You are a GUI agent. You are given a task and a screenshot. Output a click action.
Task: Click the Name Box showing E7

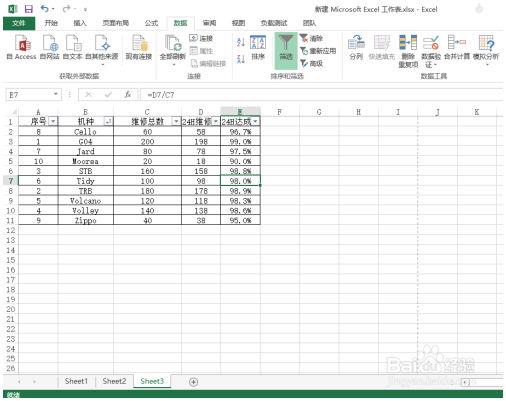tap(29, 95)
